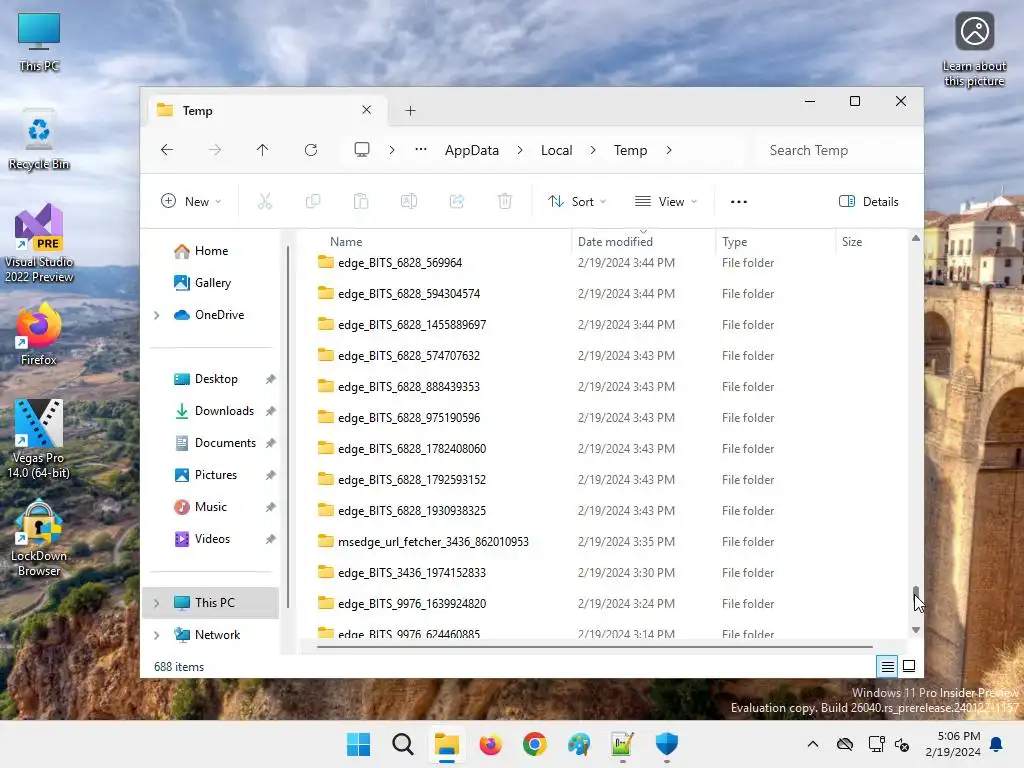The image size is (1024, 768).
Task: Open address bar ellipsis for hidden folders
Action: [421, 150]
